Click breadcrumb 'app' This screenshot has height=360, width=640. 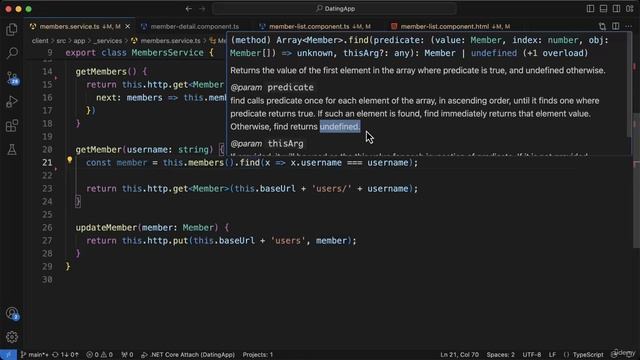(79, 41)
